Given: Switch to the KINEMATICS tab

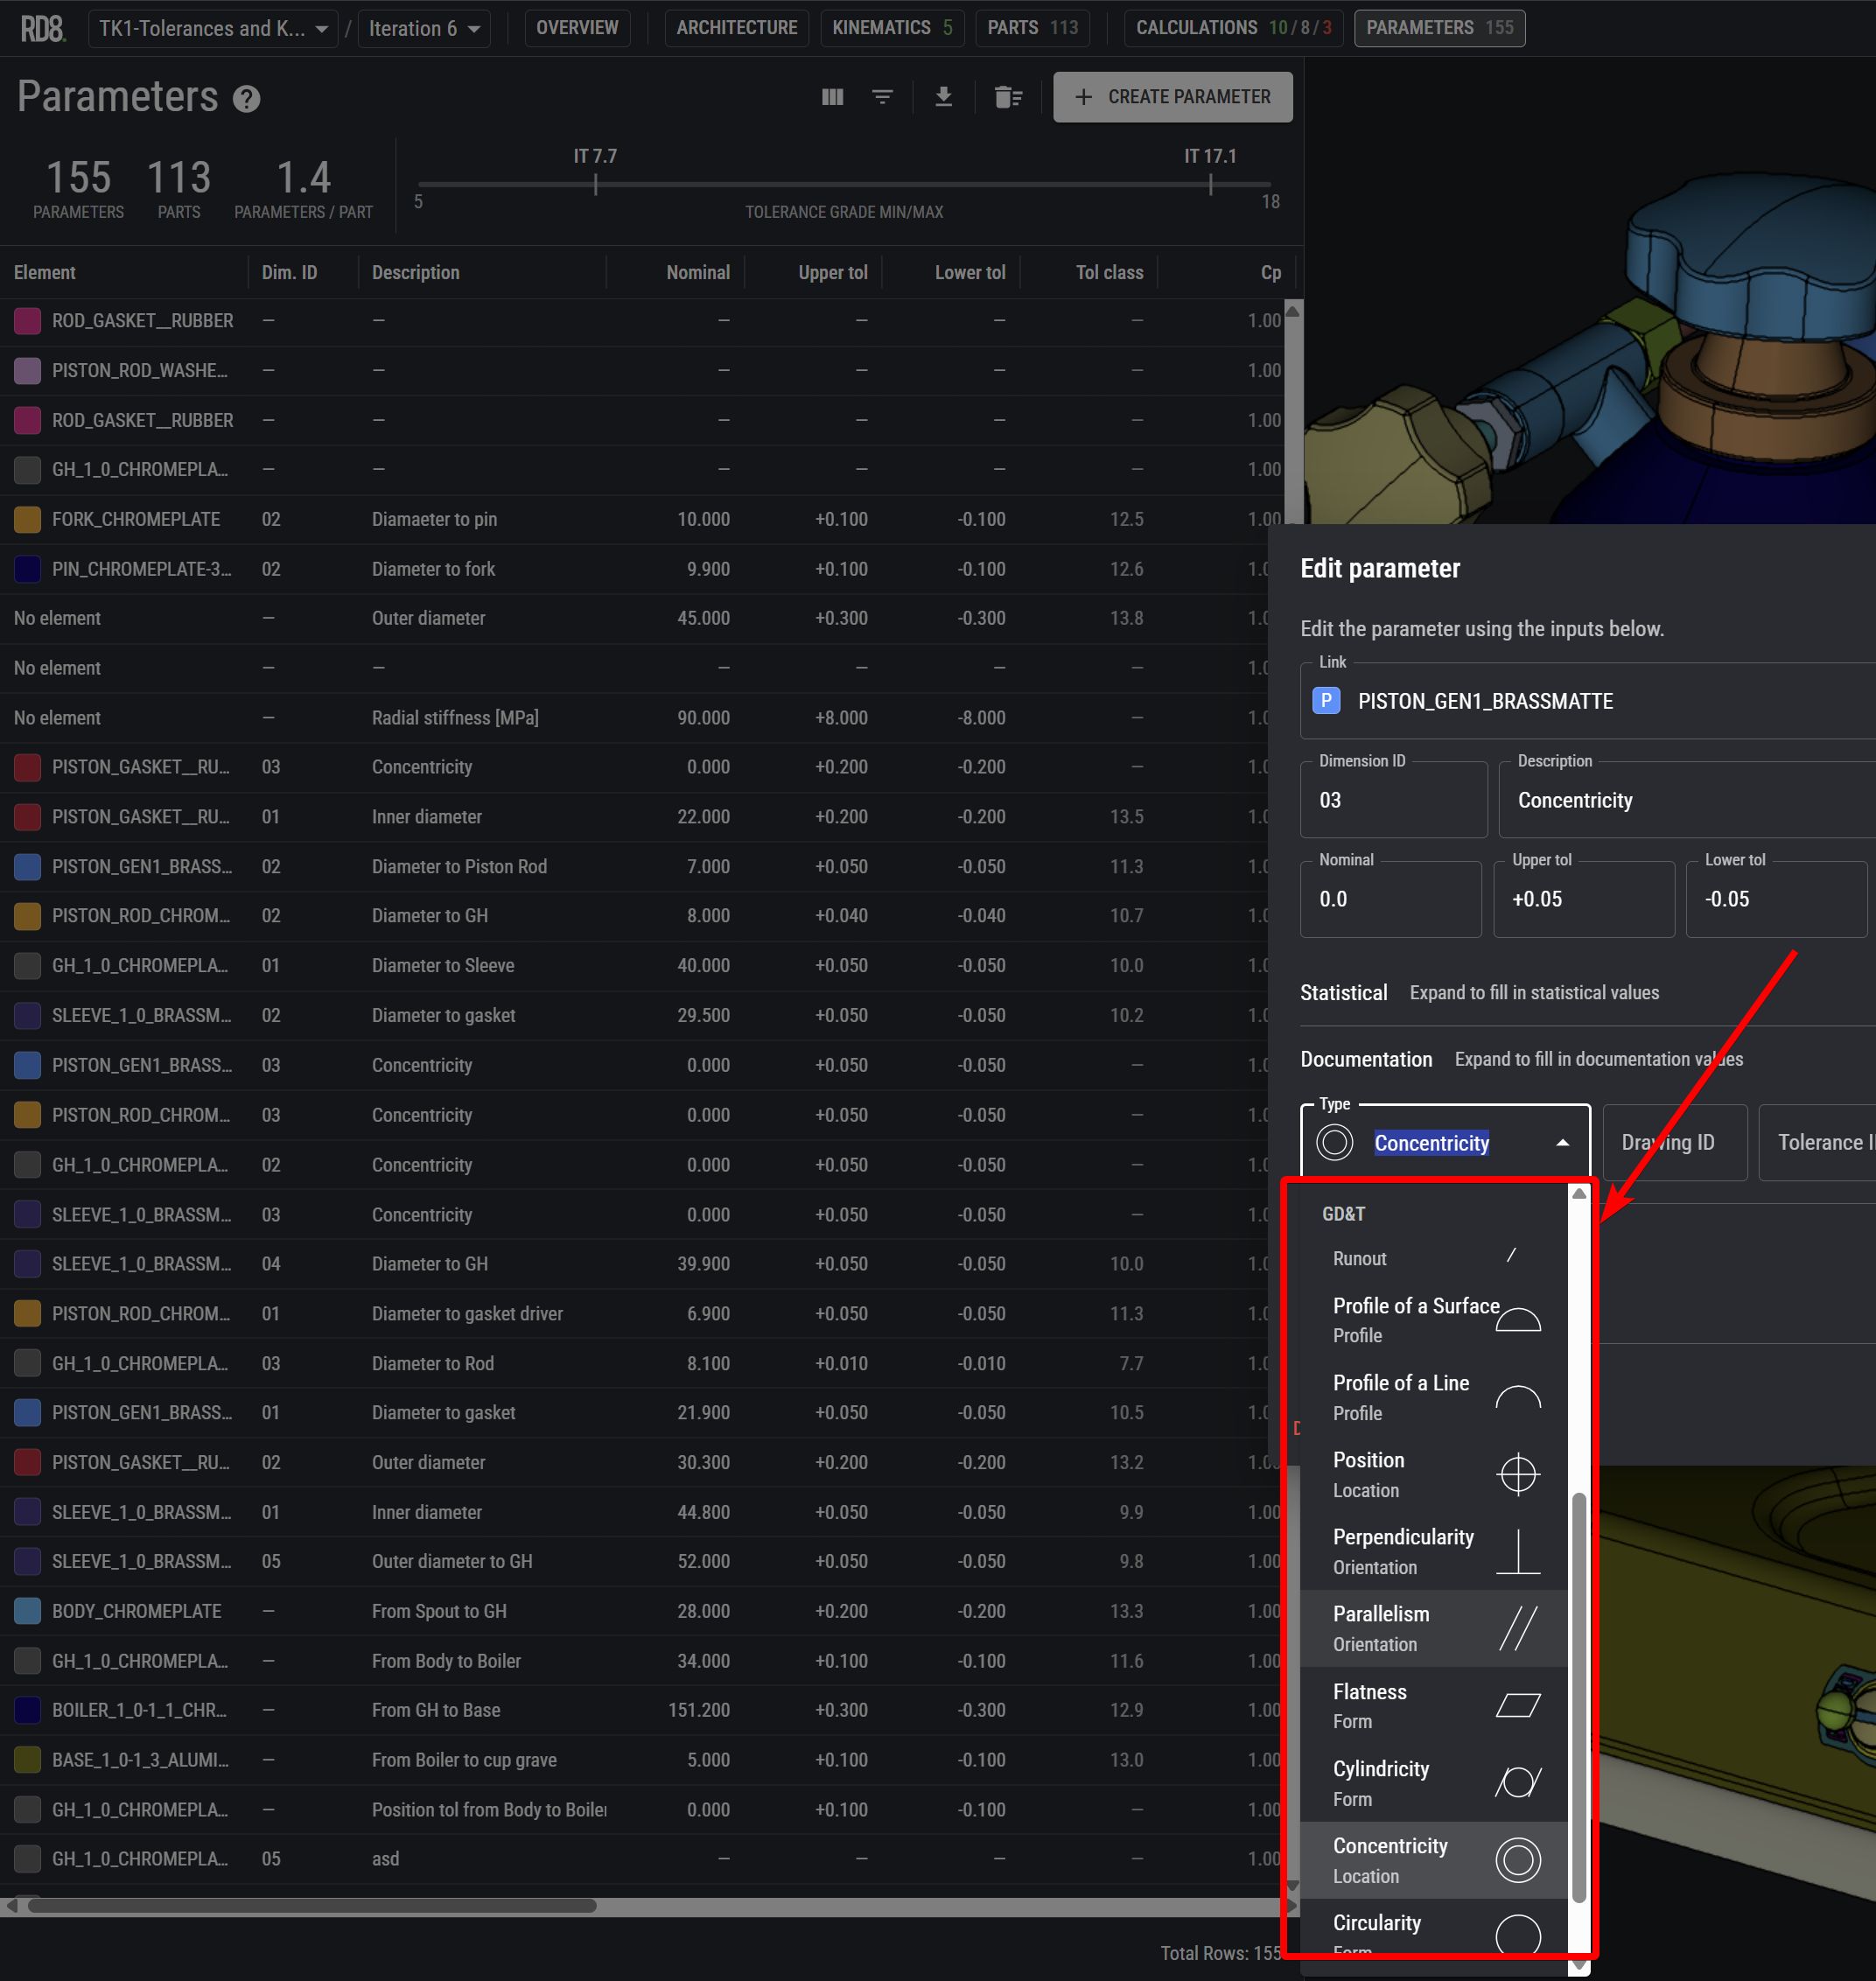Looking at the screenshot, I should click(891, 28).
